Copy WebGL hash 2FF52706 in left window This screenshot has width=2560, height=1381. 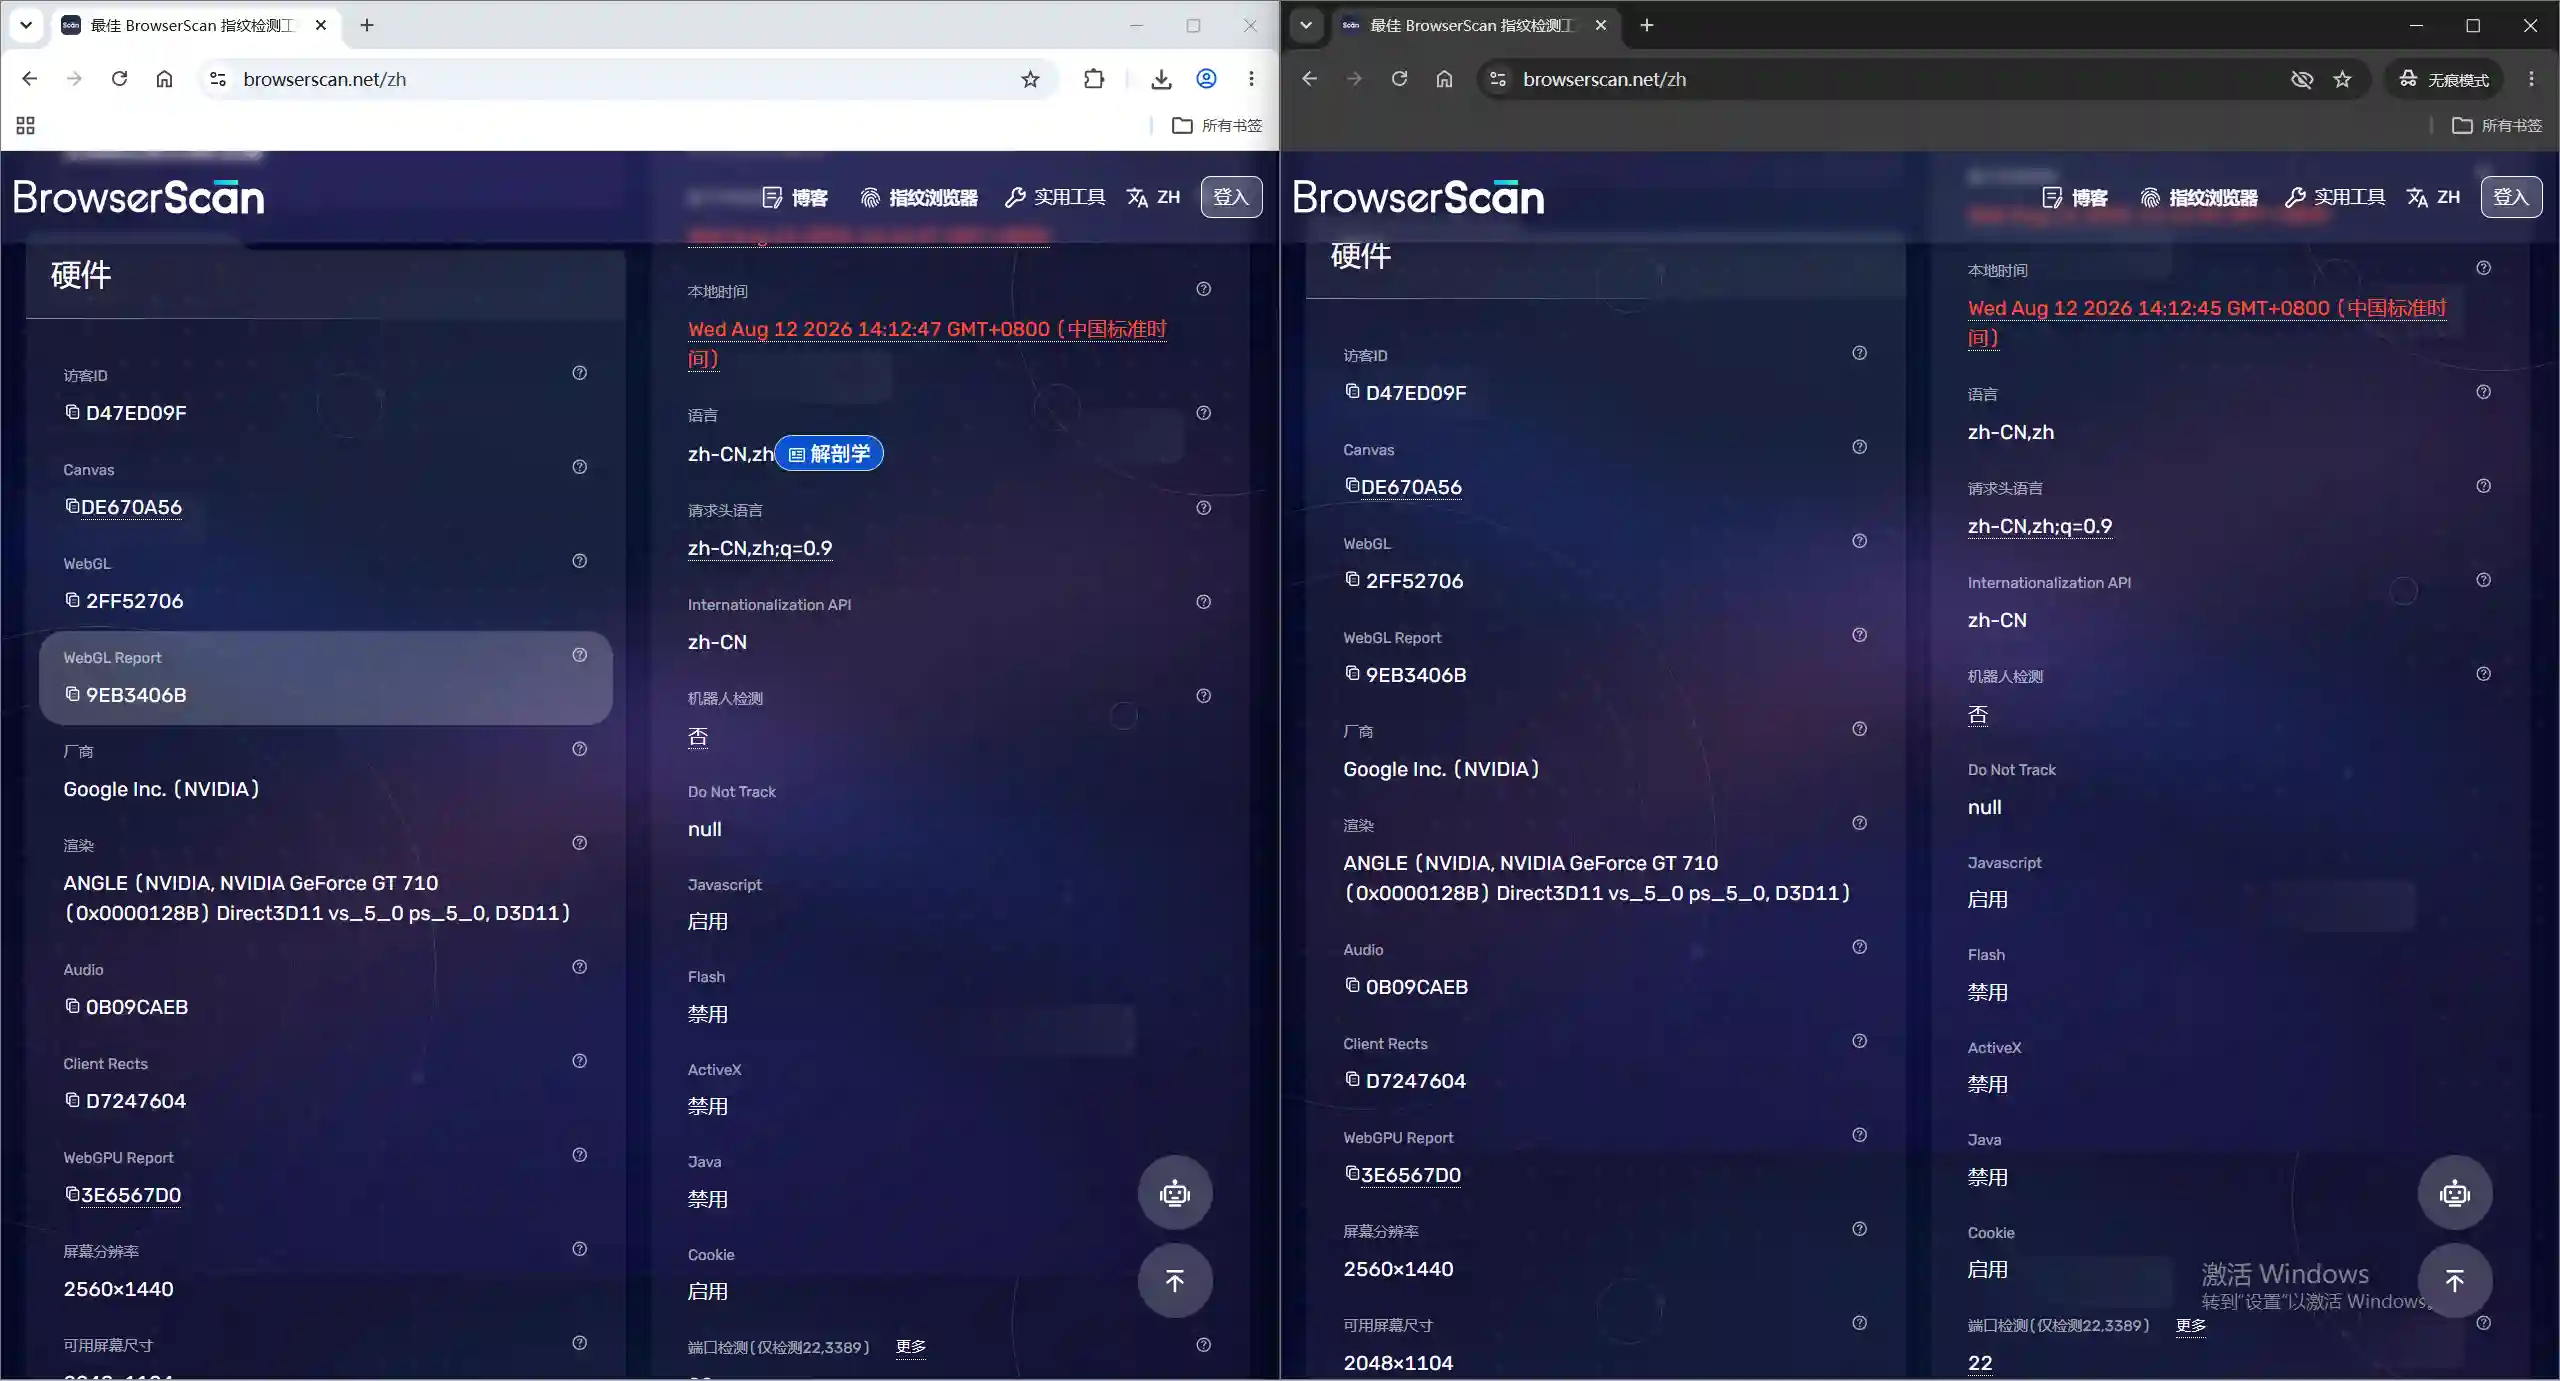(x=72, y=600)
